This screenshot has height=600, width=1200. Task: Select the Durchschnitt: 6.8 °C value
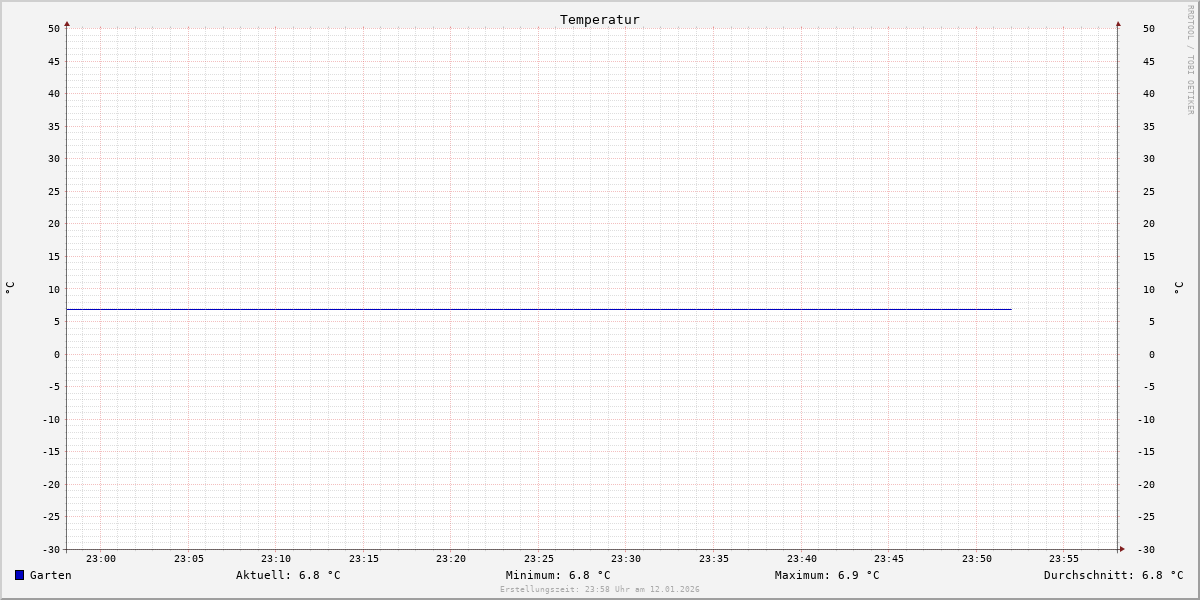click(1113, 575)
